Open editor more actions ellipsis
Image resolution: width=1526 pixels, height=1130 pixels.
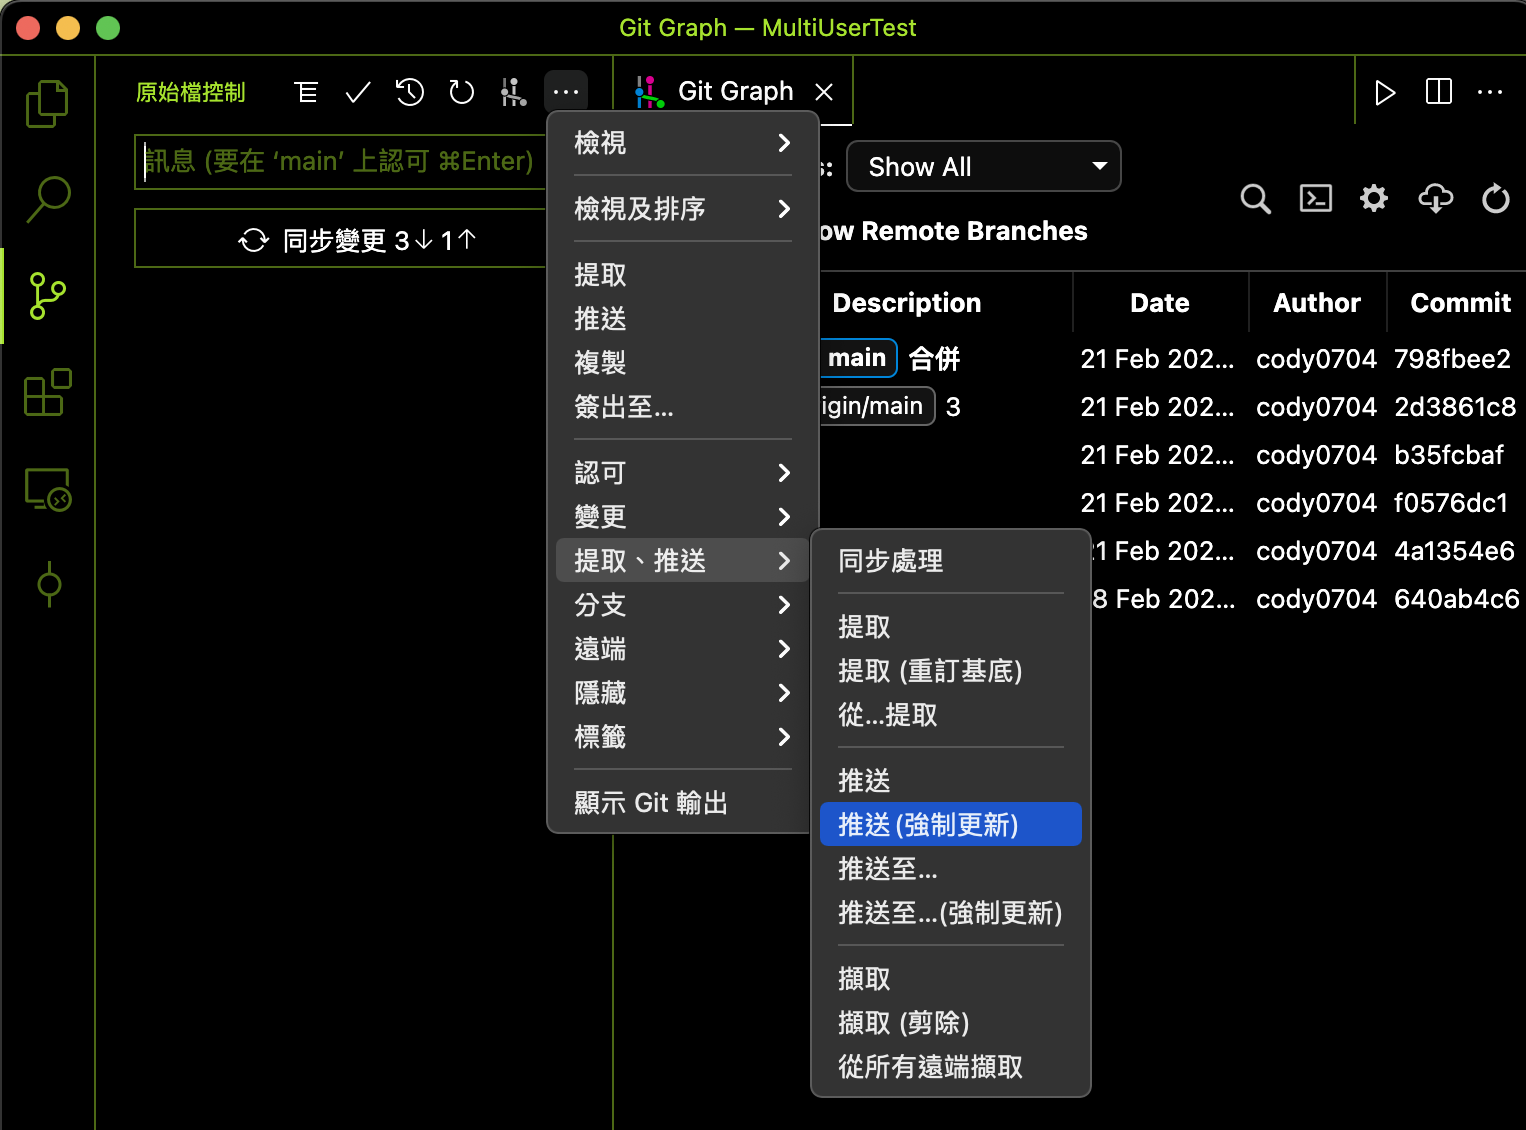pos(1490,92)
